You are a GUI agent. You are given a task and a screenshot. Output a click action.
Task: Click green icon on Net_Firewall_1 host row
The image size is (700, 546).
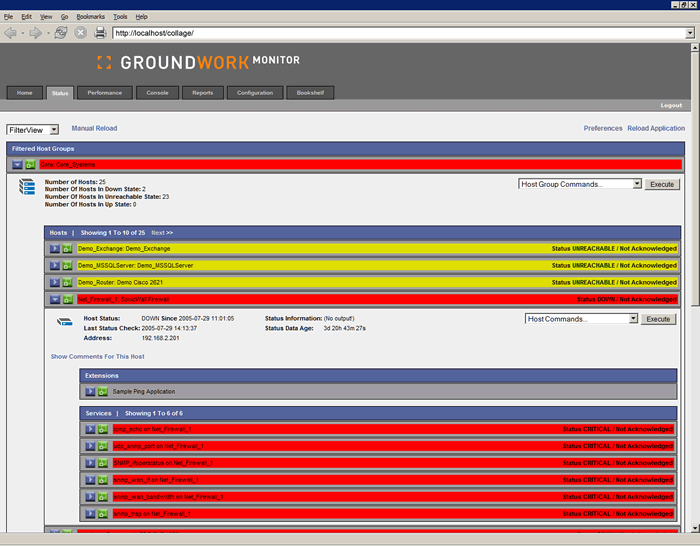coord(67,300)
